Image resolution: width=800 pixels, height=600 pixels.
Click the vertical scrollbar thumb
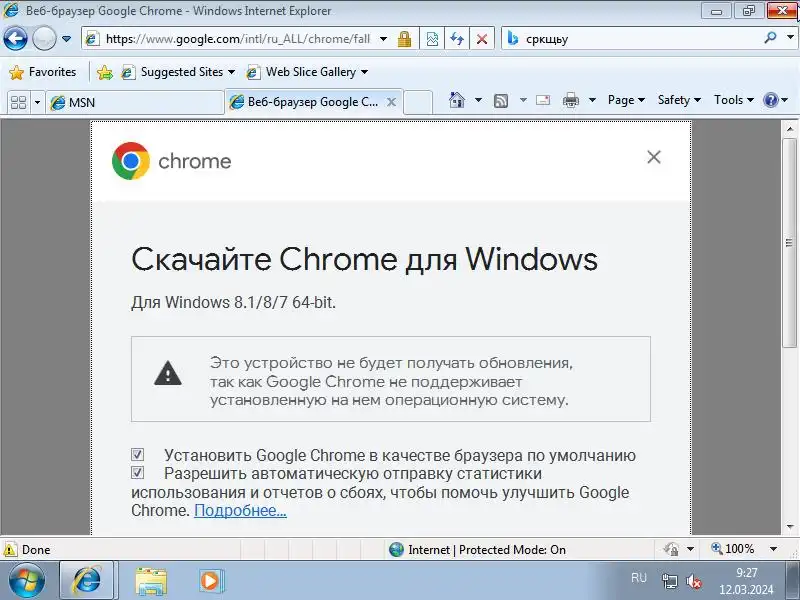[x=790, y=243]
